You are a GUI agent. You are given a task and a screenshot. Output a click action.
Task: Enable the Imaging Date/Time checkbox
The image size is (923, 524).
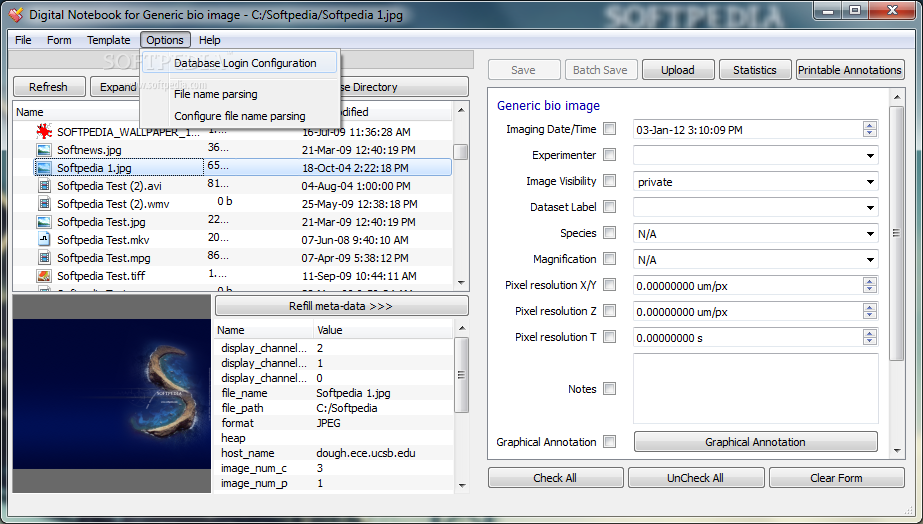[x=610, y=129]
